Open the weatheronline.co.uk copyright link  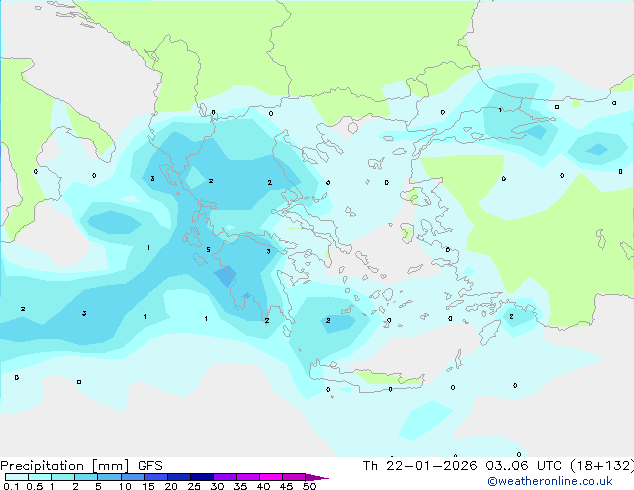(x=550, y=481)
